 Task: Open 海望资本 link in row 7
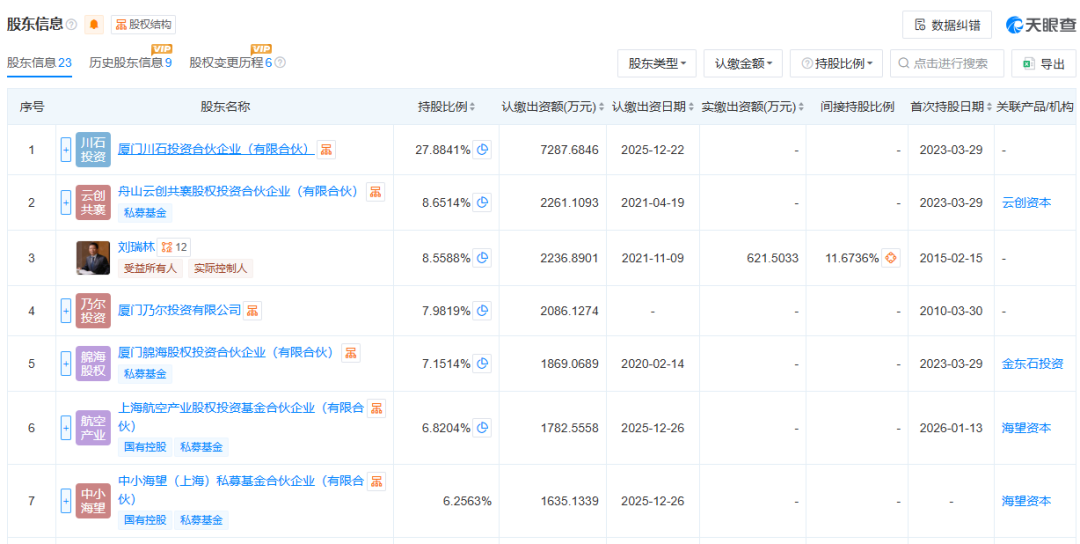1026,501
